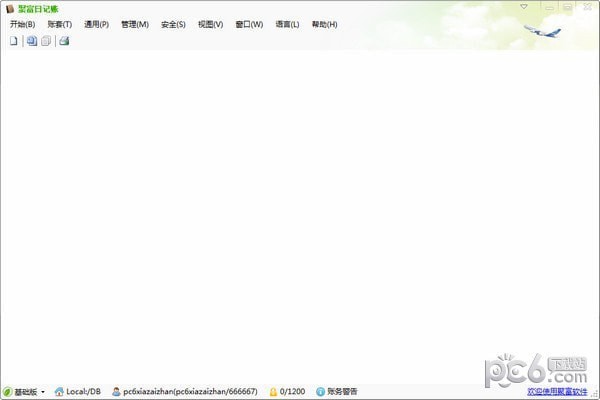This screenshot has width=600, height=400.
Task: Open the 安全(S) menu
Action: [x=173, y=24]
